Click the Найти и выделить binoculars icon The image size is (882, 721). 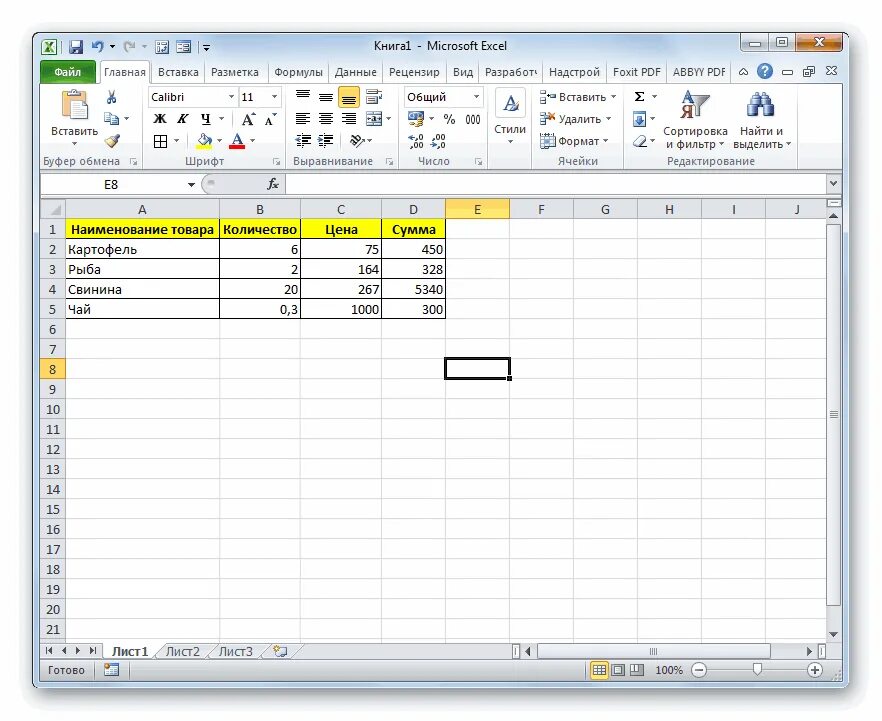tap(761, 105)
